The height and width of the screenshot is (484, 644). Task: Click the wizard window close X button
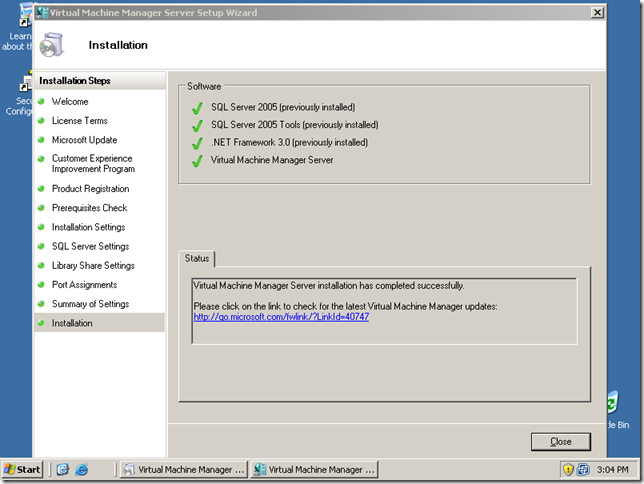[x=597, y=13]
